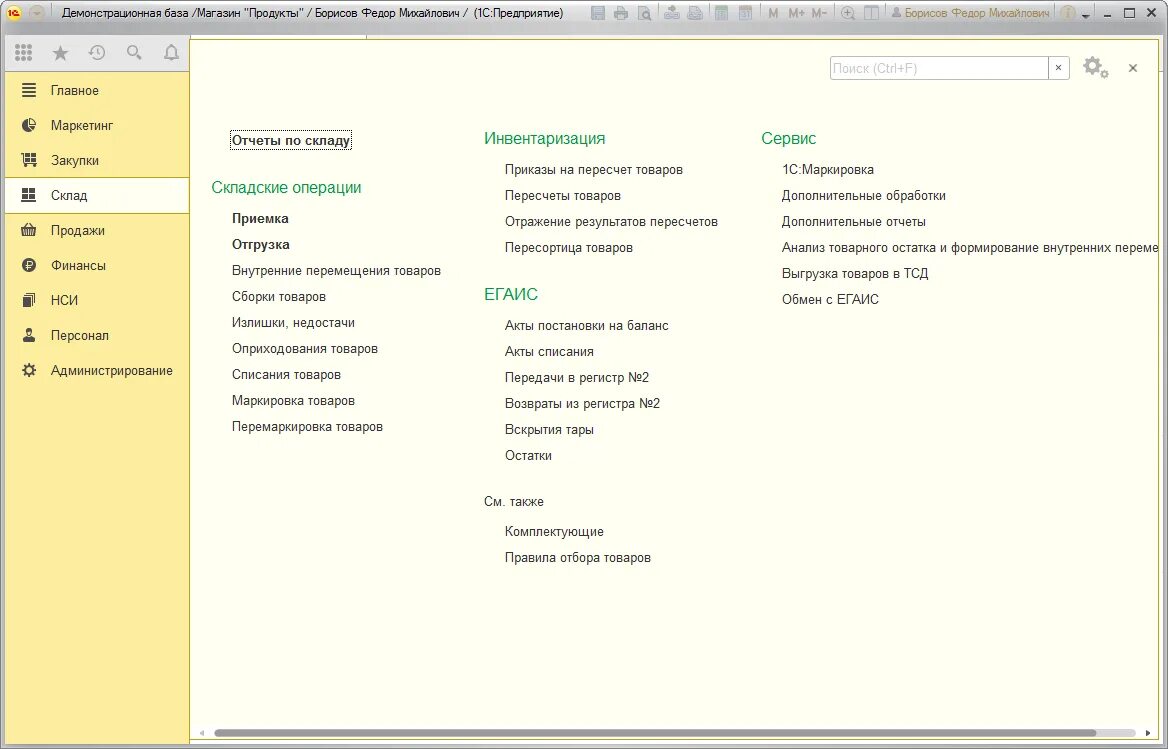Open the sections menu grid icon

tap(23, 52)
